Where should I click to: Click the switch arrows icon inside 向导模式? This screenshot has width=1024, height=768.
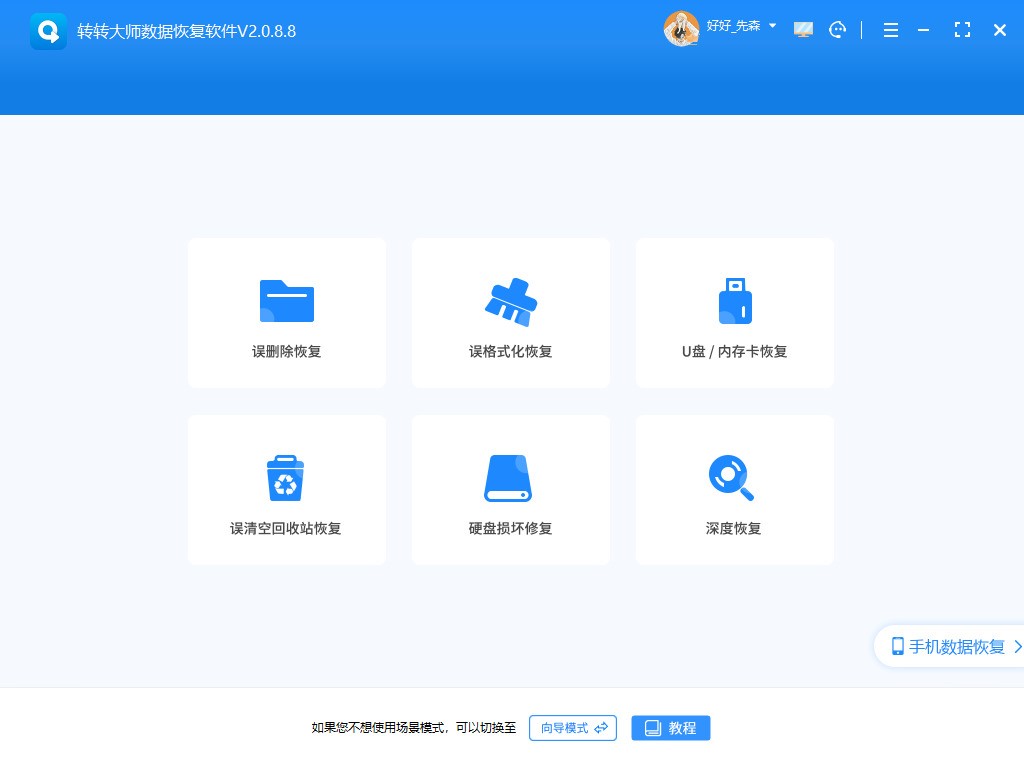point(600,728)
